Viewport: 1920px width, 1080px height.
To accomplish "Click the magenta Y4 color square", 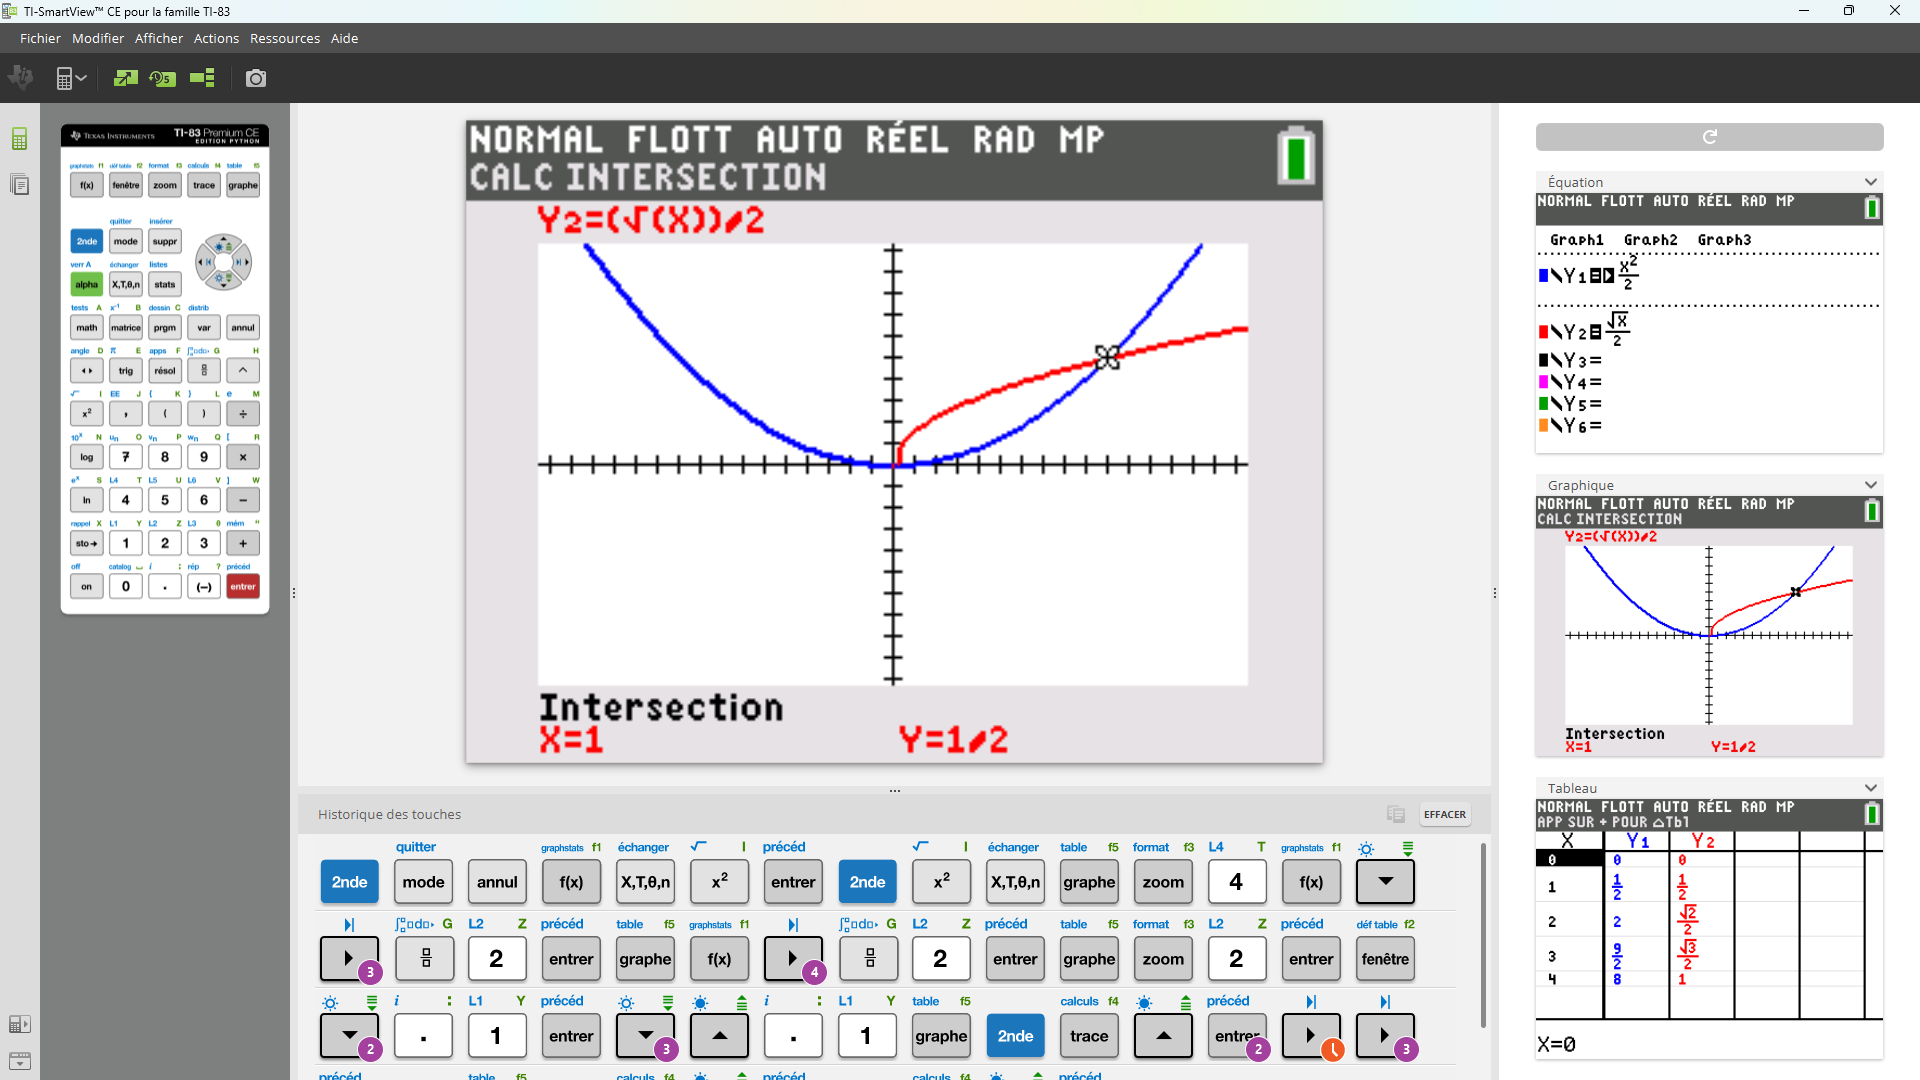I will pyautogui.click(x=1543, y=381).
